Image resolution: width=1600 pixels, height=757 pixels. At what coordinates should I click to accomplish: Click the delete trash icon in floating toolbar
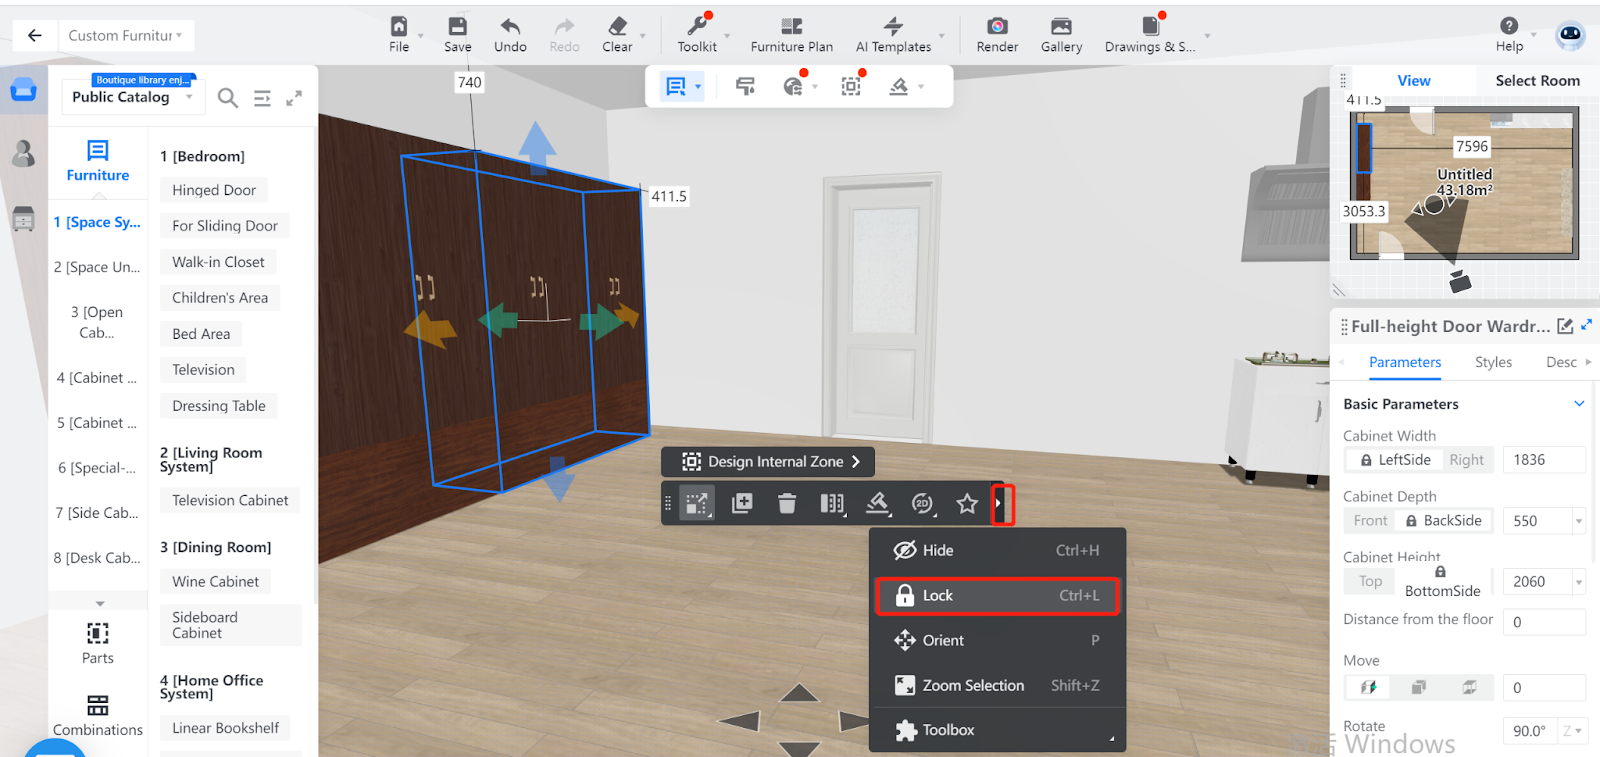tap(787, 504)
